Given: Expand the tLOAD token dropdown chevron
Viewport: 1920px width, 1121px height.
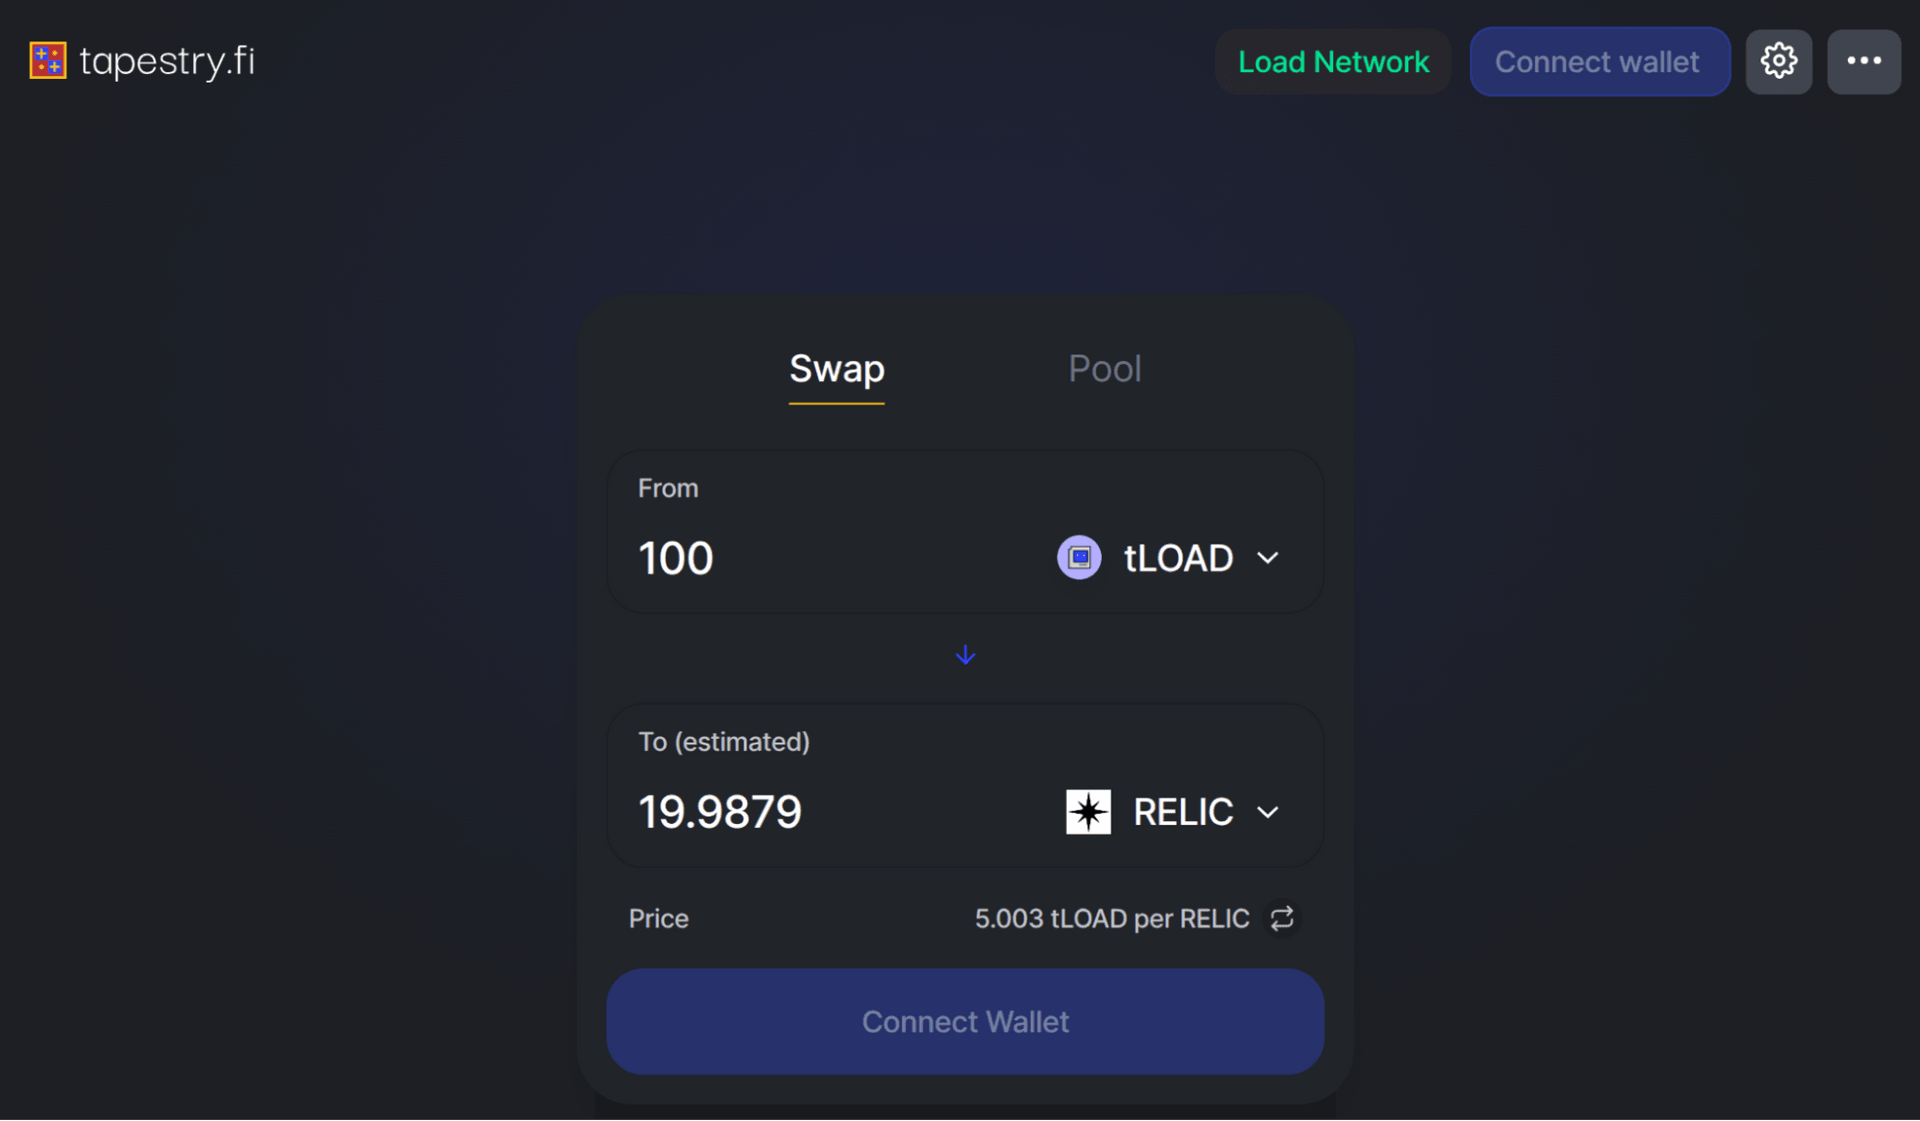Looking at the screenshot, I should pos(1267,558).
